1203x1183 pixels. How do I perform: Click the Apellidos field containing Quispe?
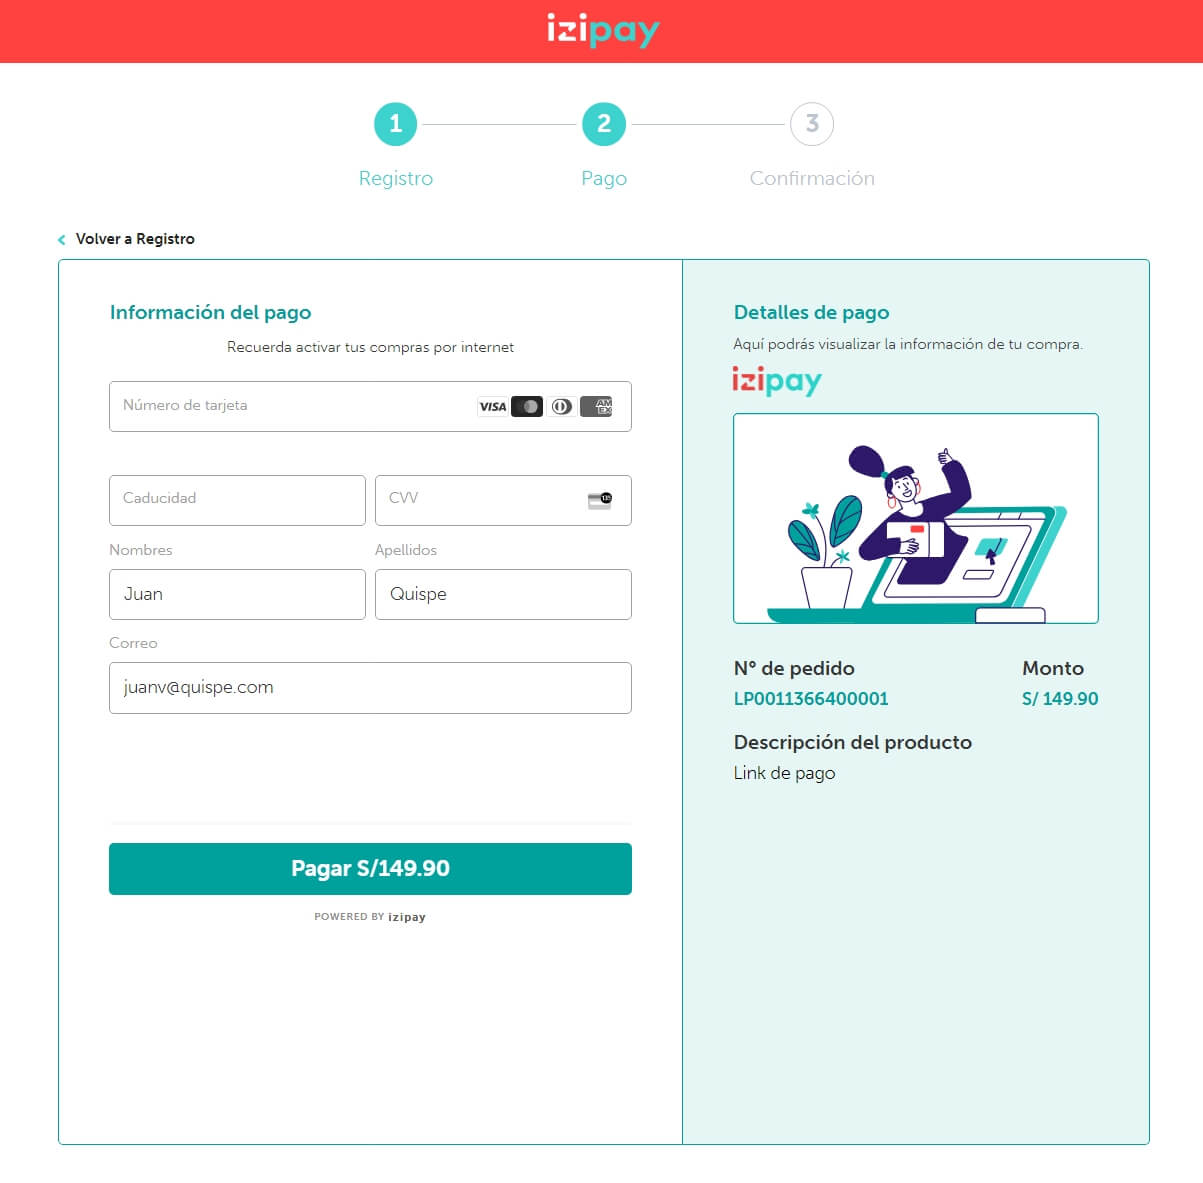[503, 594]
